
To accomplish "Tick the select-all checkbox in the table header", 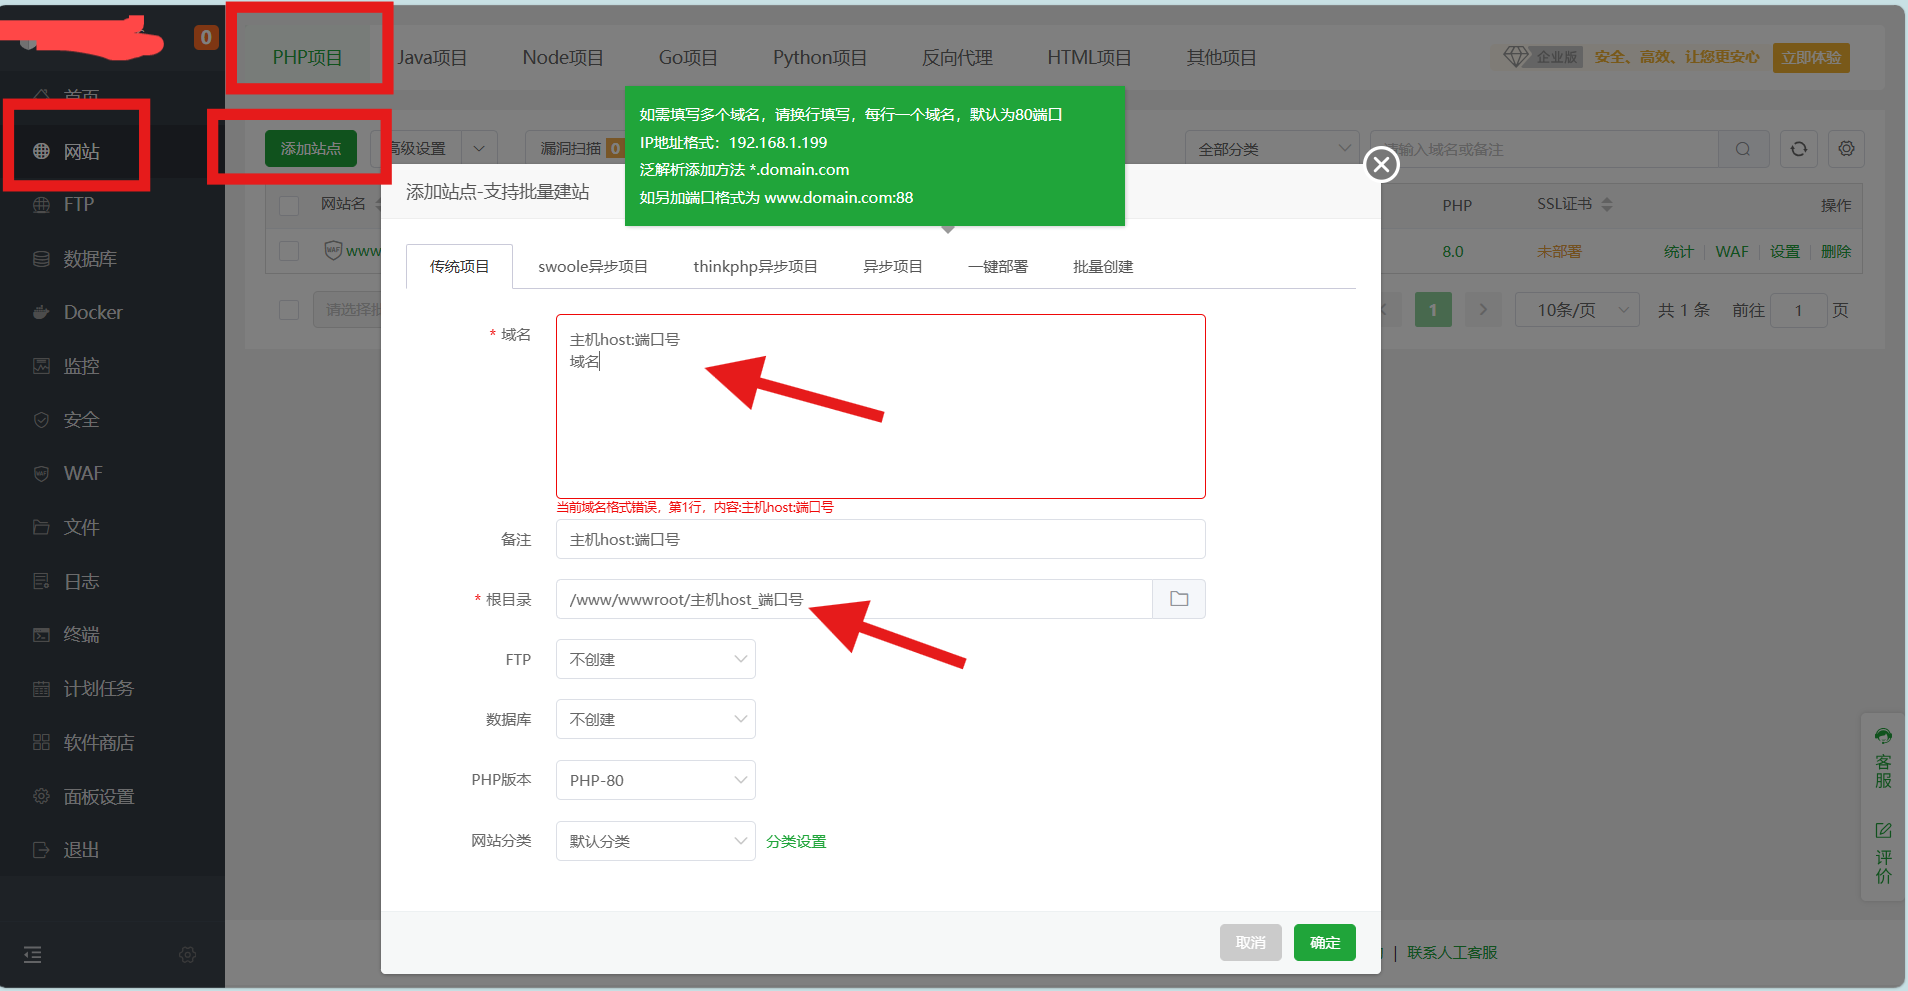I will [289, 205].
